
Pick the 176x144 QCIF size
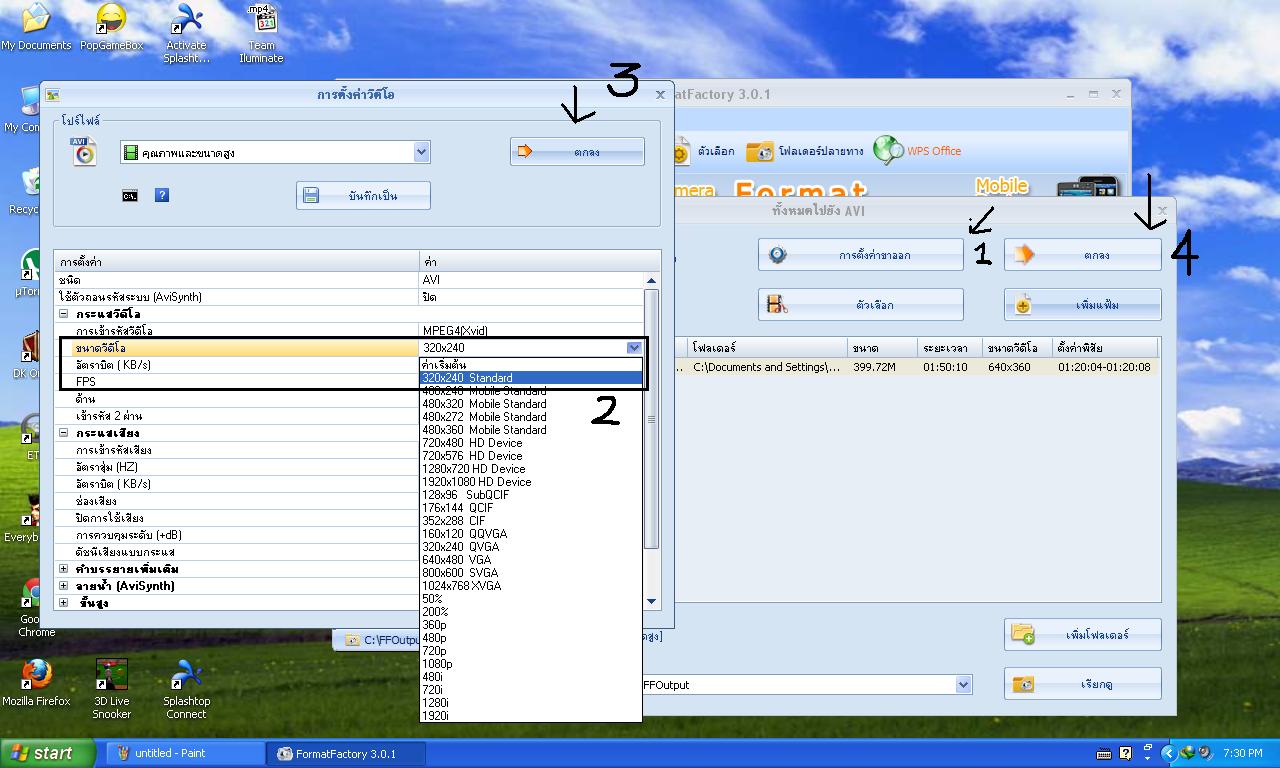(x=531, y=508)
